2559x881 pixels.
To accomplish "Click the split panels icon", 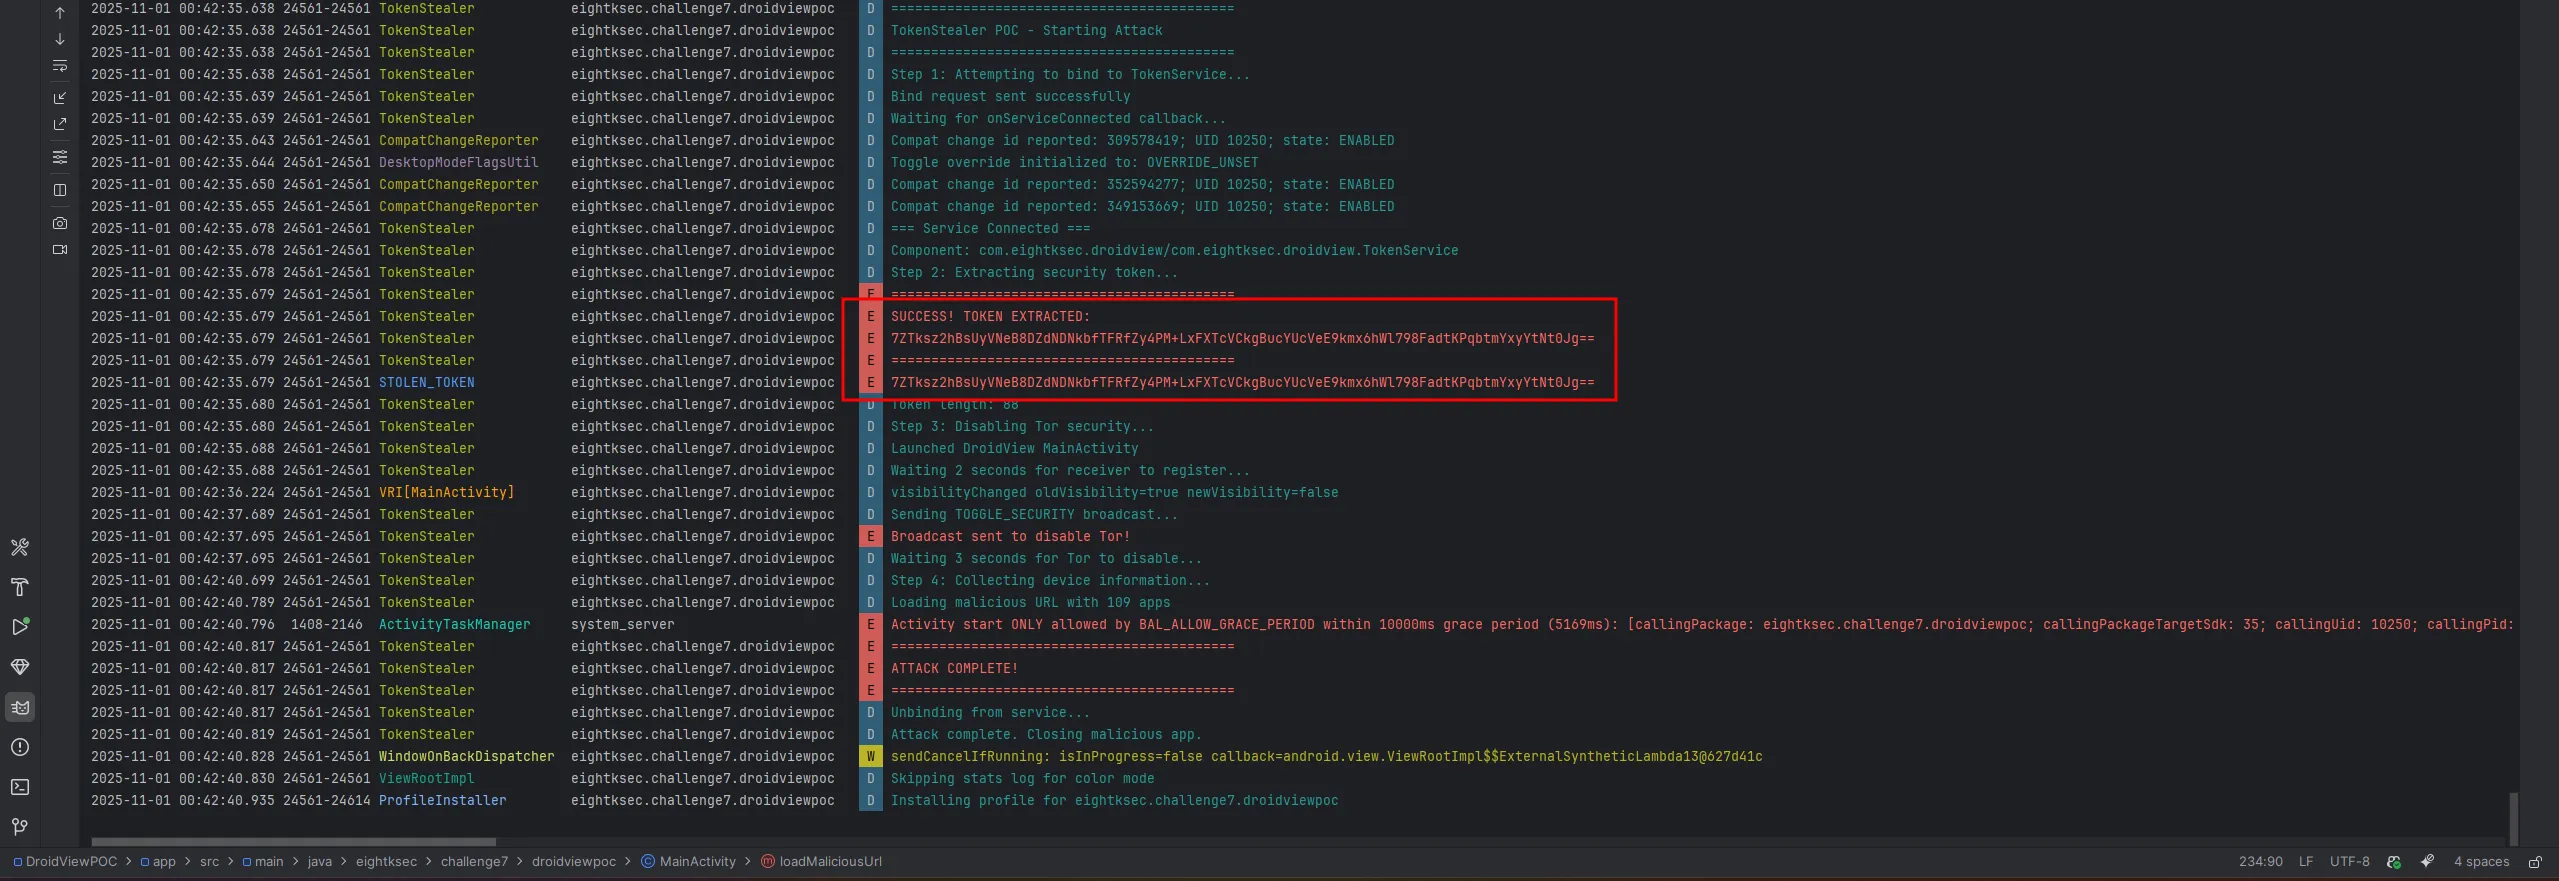I will coord(60,190).
